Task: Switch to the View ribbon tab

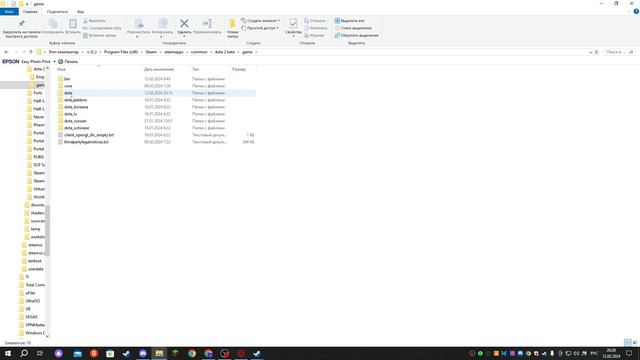Action: click(x=80, y=12)
